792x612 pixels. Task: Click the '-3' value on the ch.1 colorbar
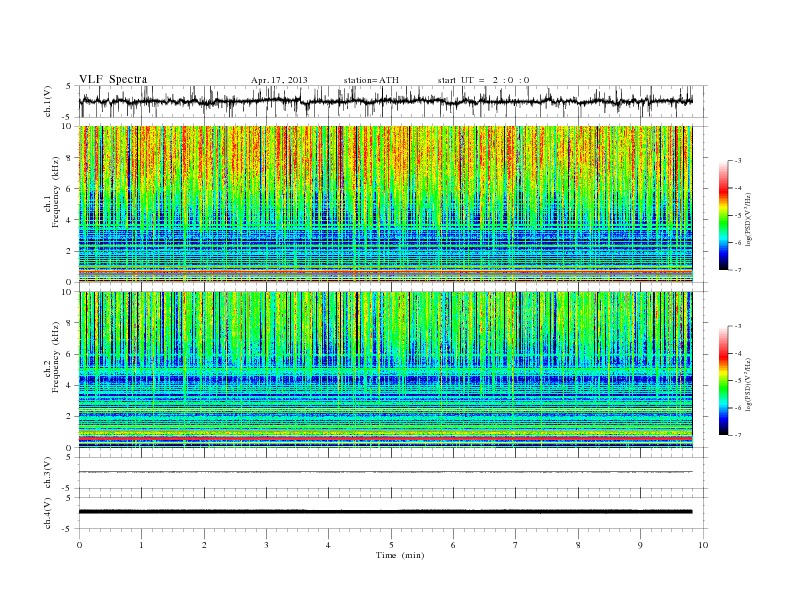(x=737, y=161)
